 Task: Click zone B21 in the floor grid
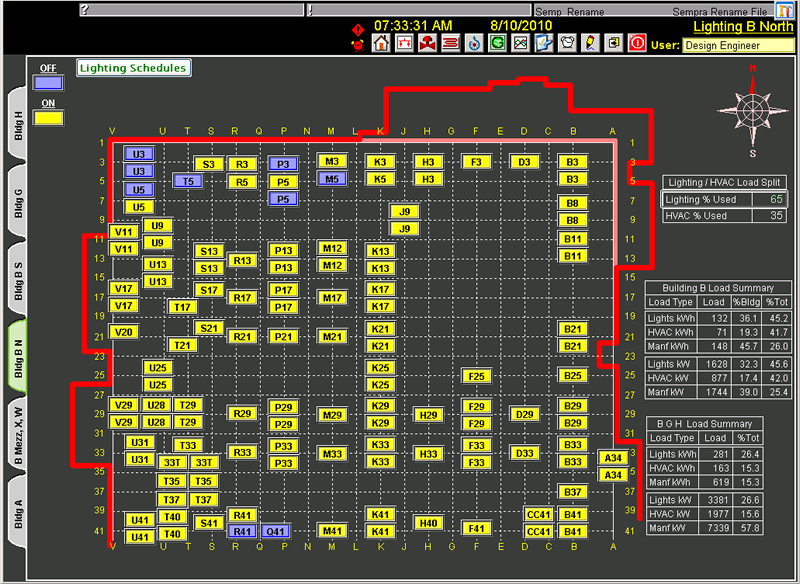pos(571,326)
